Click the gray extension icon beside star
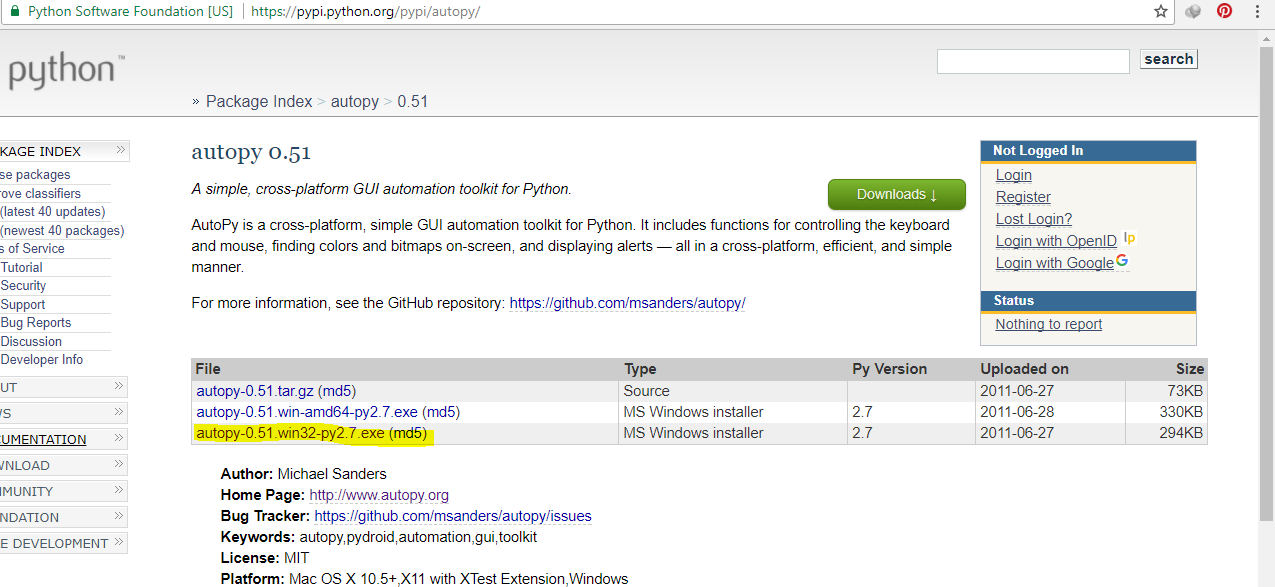 tap(1192, 11)
